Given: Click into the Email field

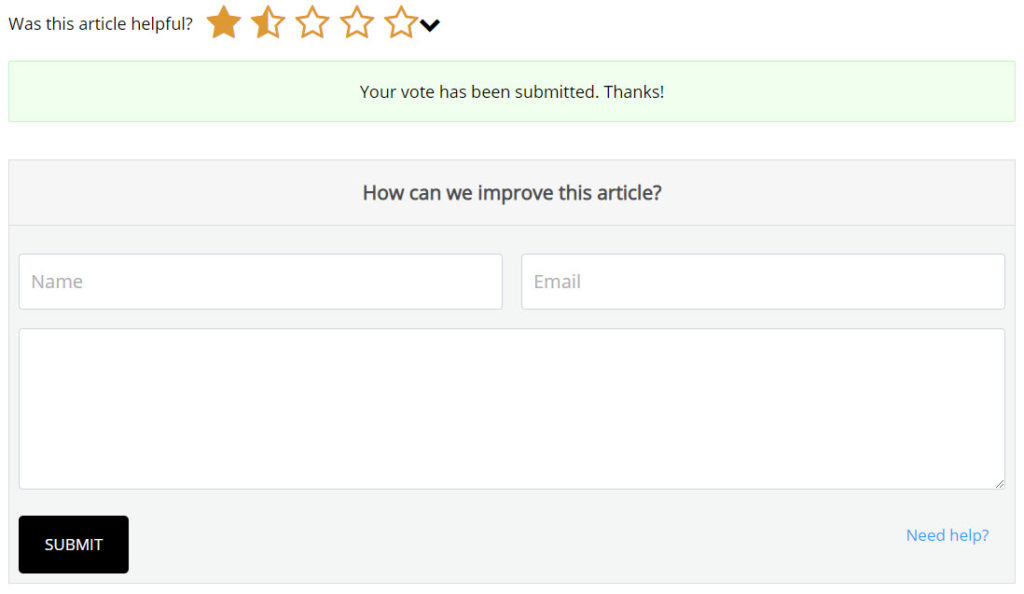Looking at the screenshot, I should pyautogui.click(x=763, y=281).
